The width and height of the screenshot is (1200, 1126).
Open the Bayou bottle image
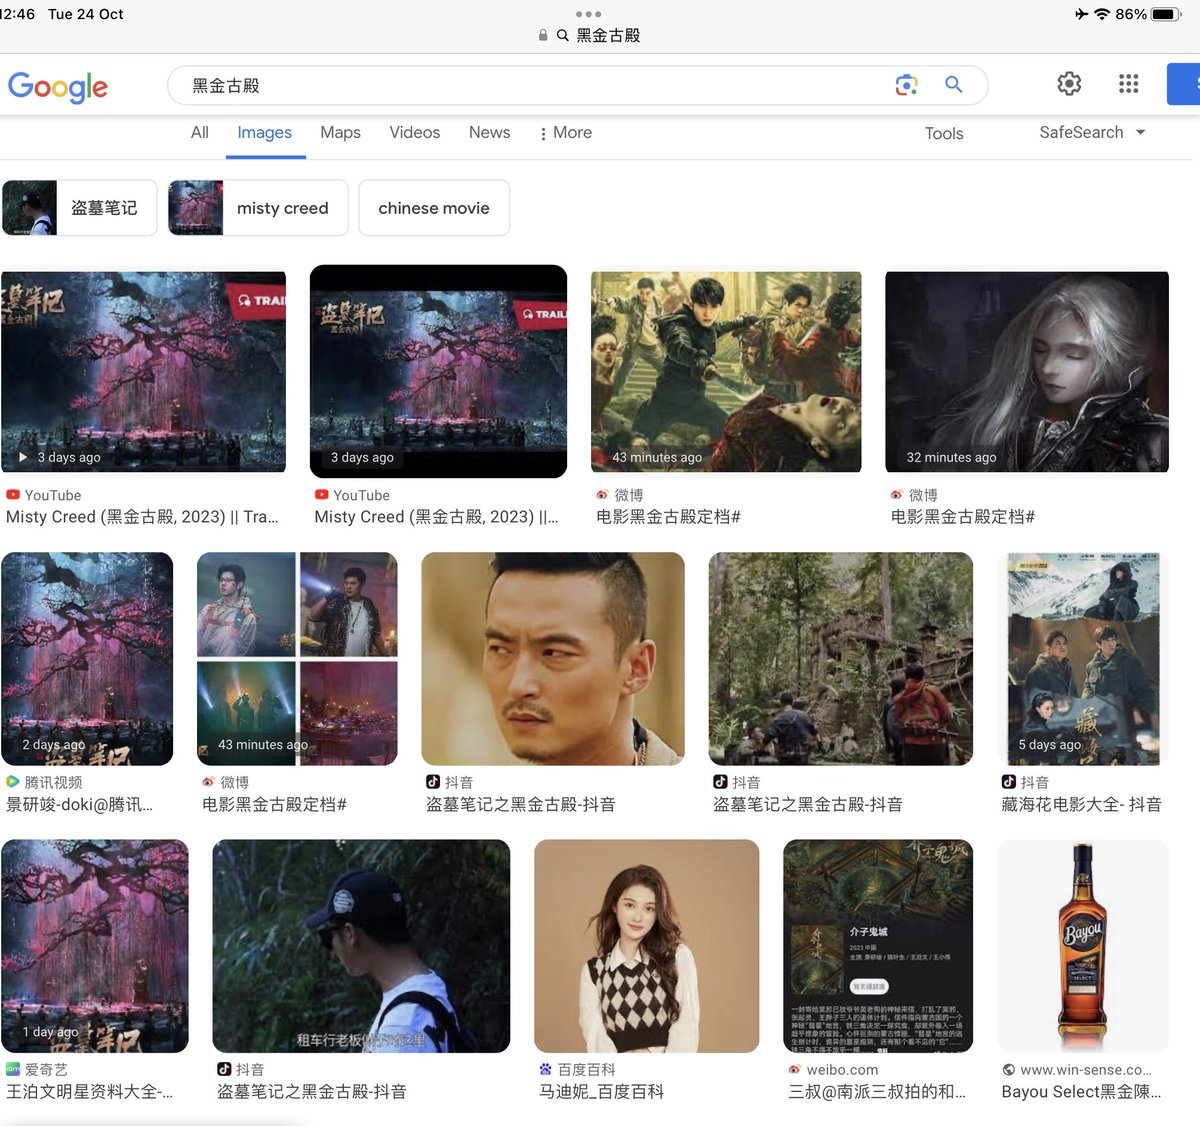click(1083, 946)
